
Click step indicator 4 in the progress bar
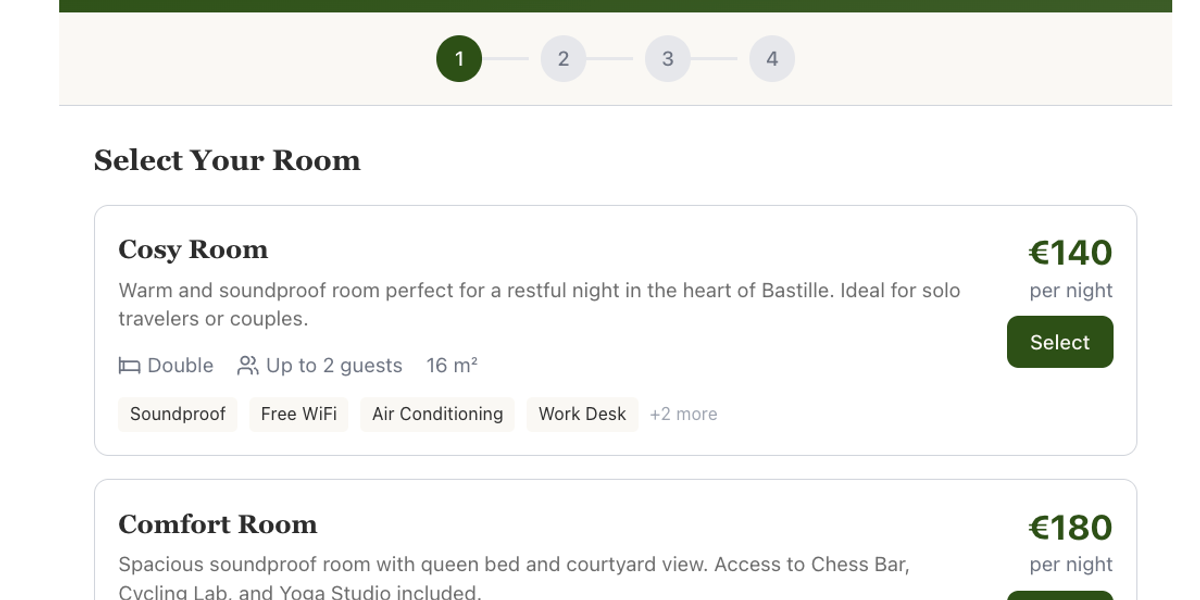coord(771,58)
